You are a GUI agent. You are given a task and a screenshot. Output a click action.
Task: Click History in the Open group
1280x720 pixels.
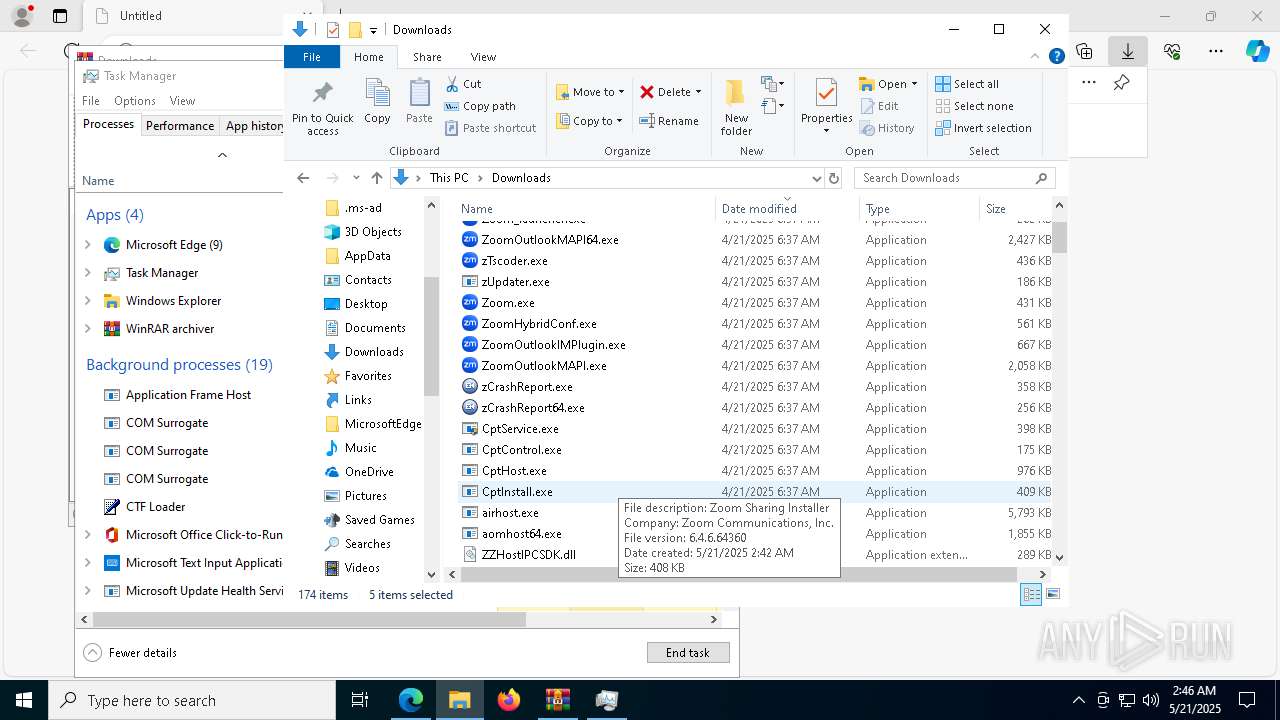[x=886, y=128]
